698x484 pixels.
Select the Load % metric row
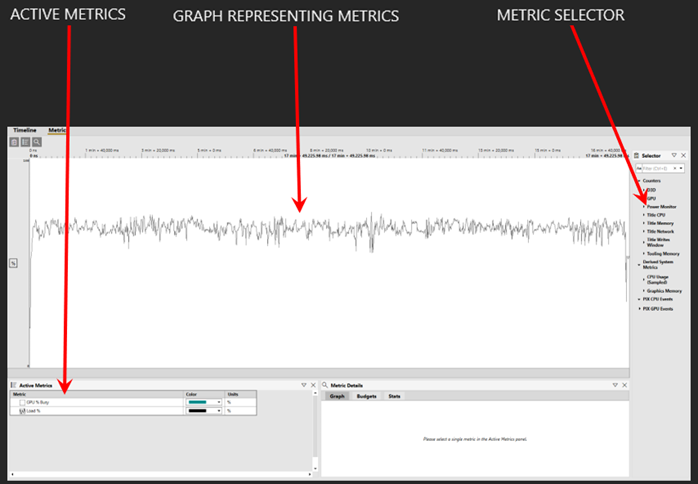(x=133, y=411)
